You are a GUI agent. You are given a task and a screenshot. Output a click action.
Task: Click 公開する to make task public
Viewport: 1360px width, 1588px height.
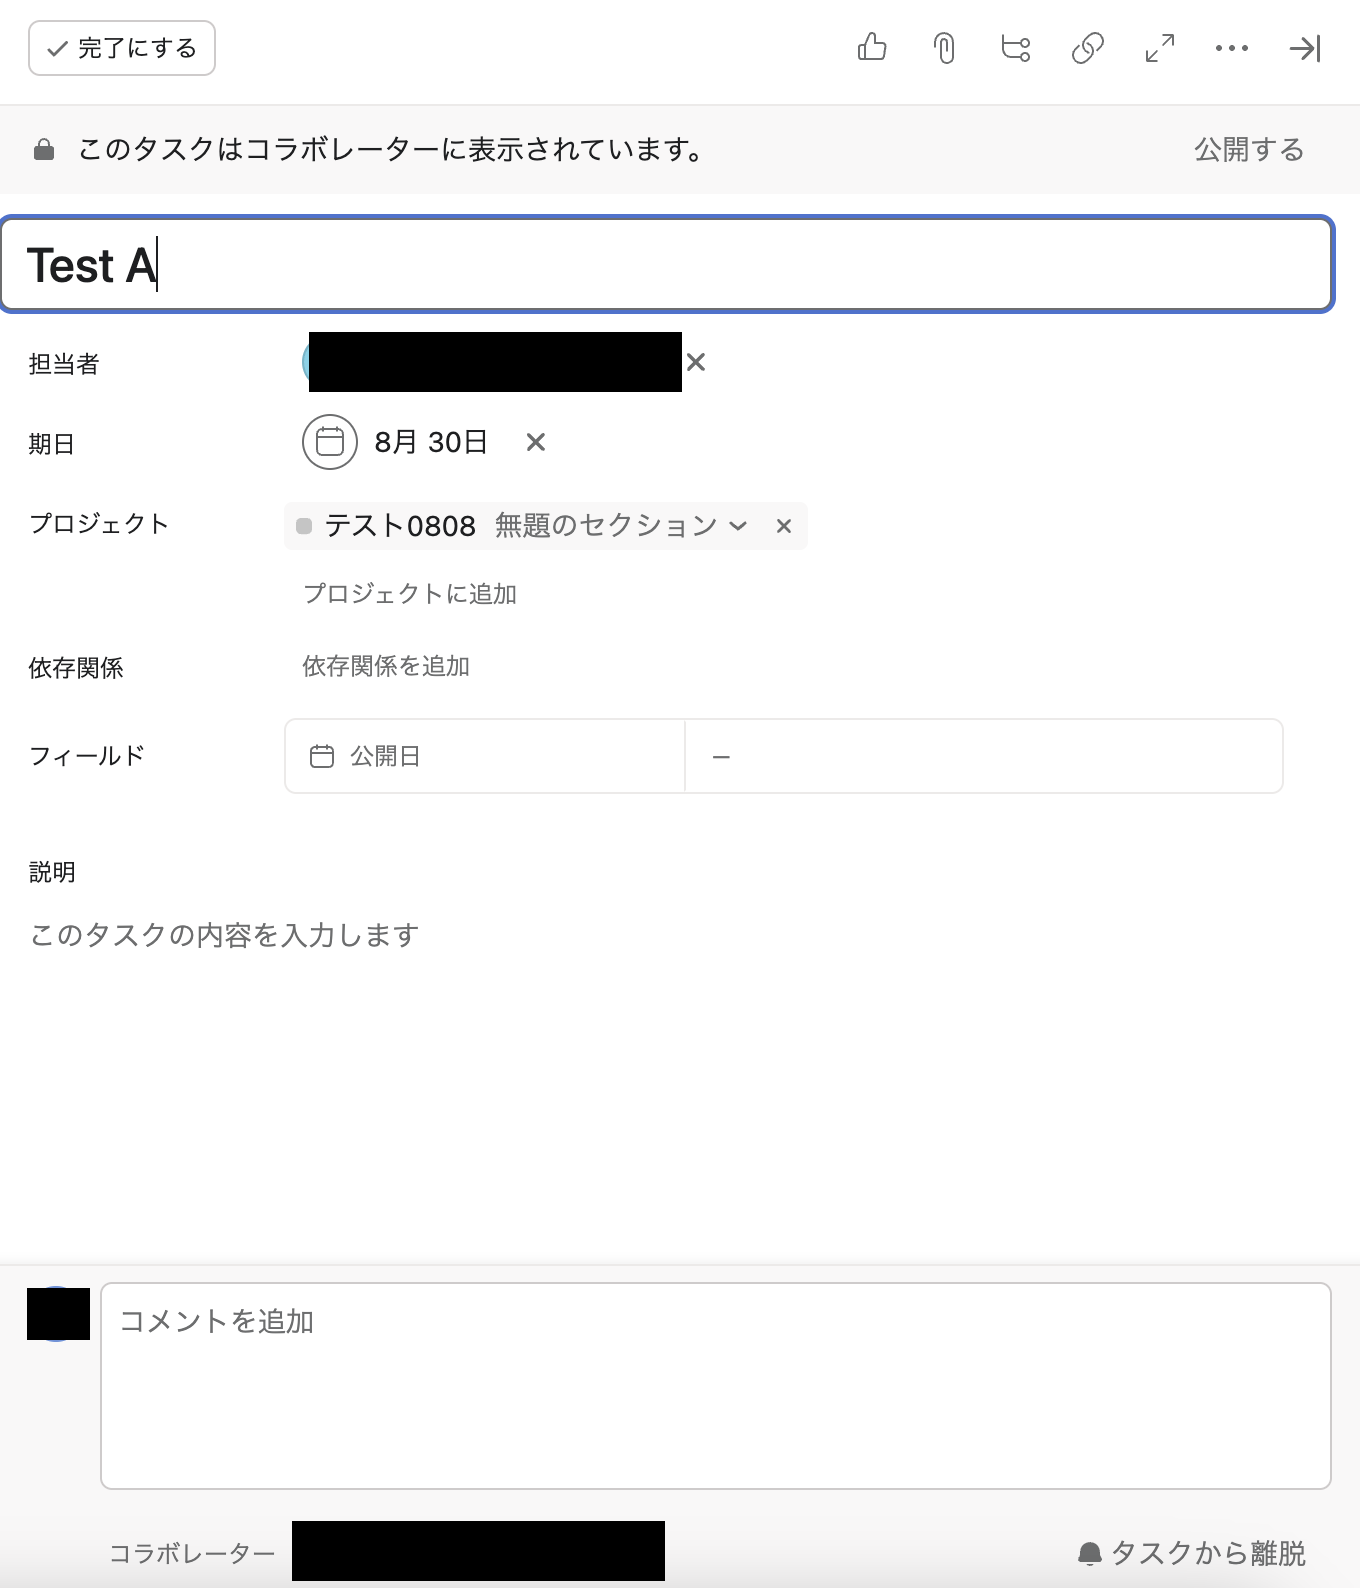1249,150
